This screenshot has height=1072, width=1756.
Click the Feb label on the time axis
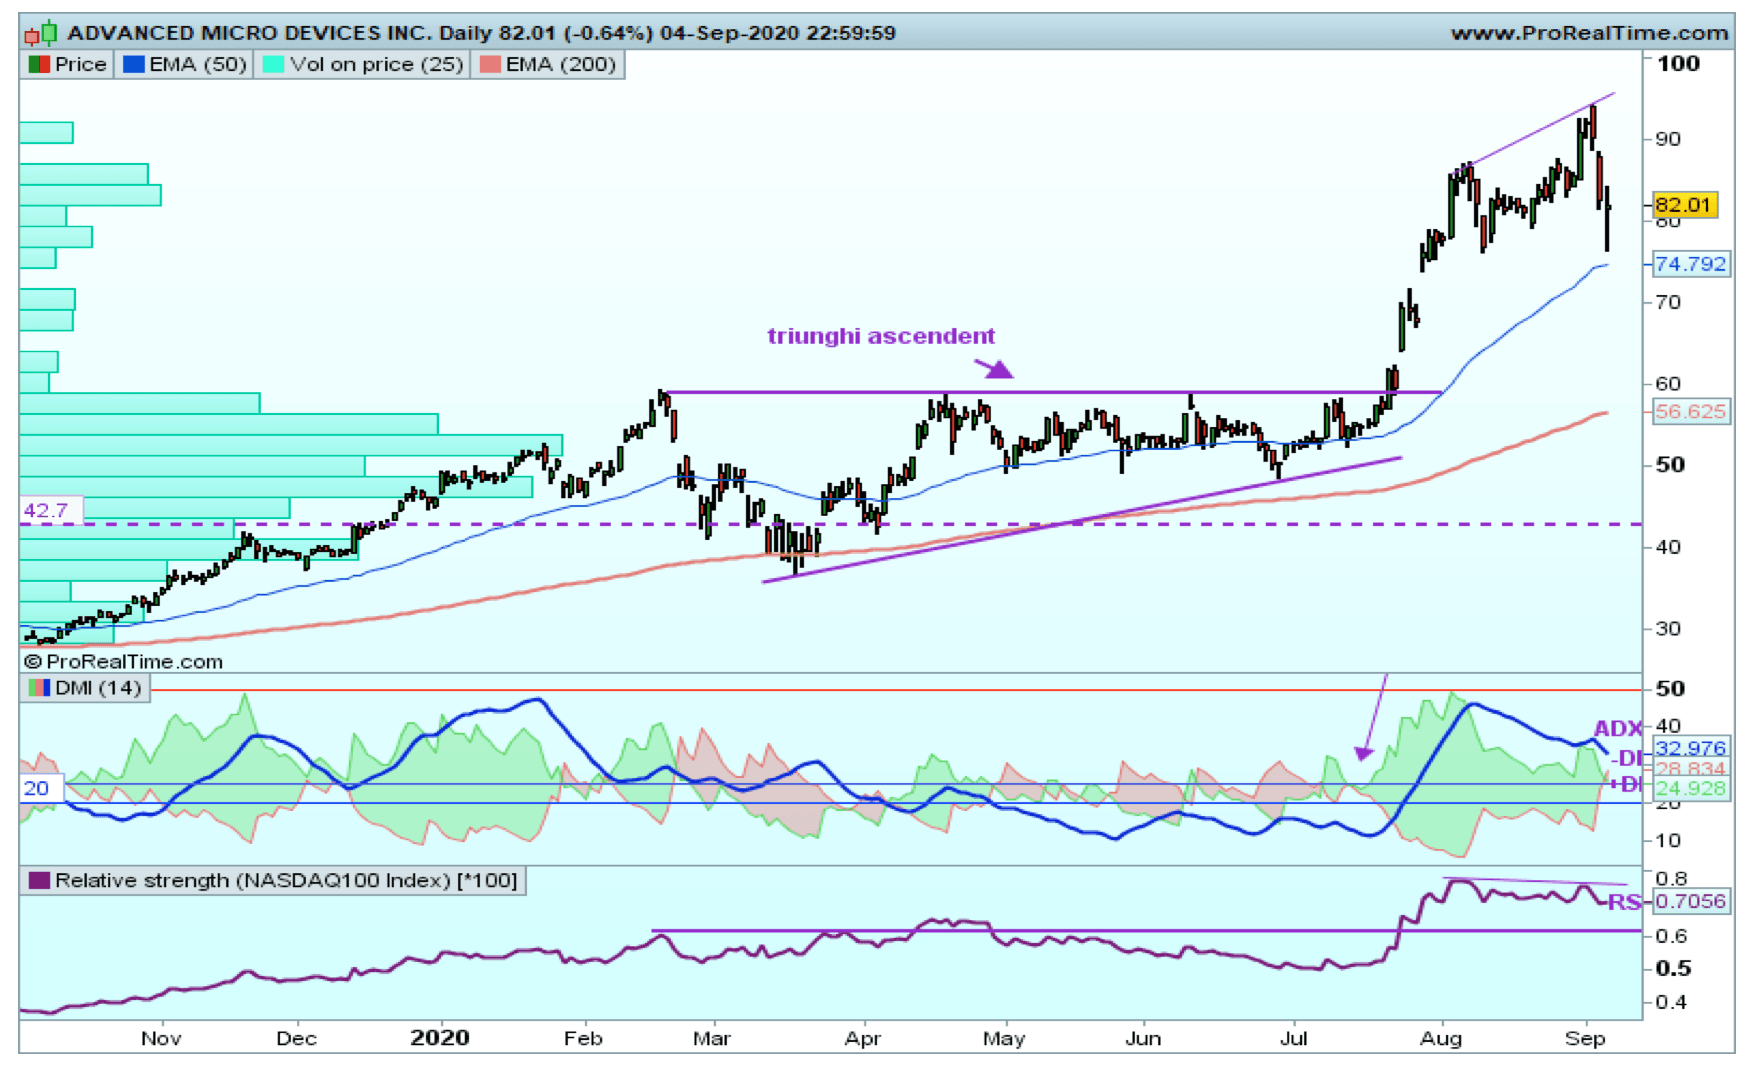[583, 1038]
